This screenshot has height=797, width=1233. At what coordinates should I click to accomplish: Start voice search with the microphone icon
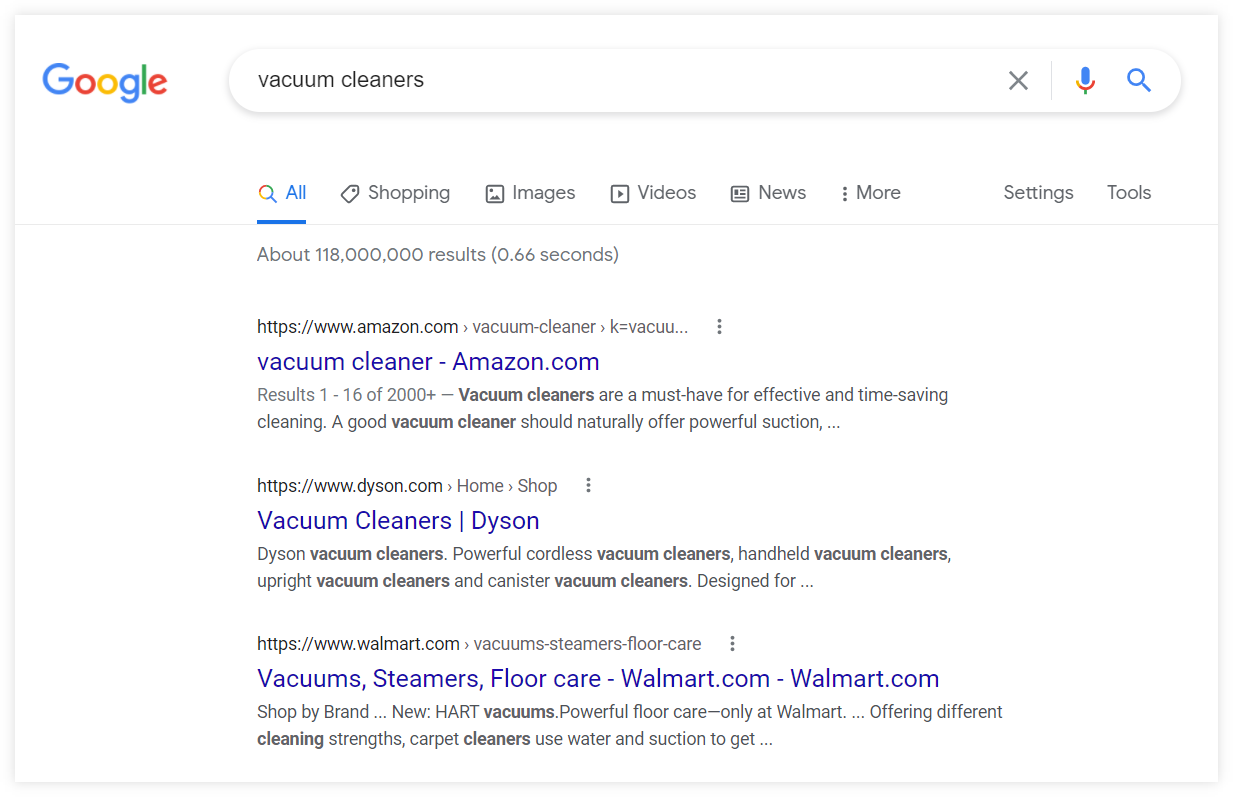point(1085,80)
